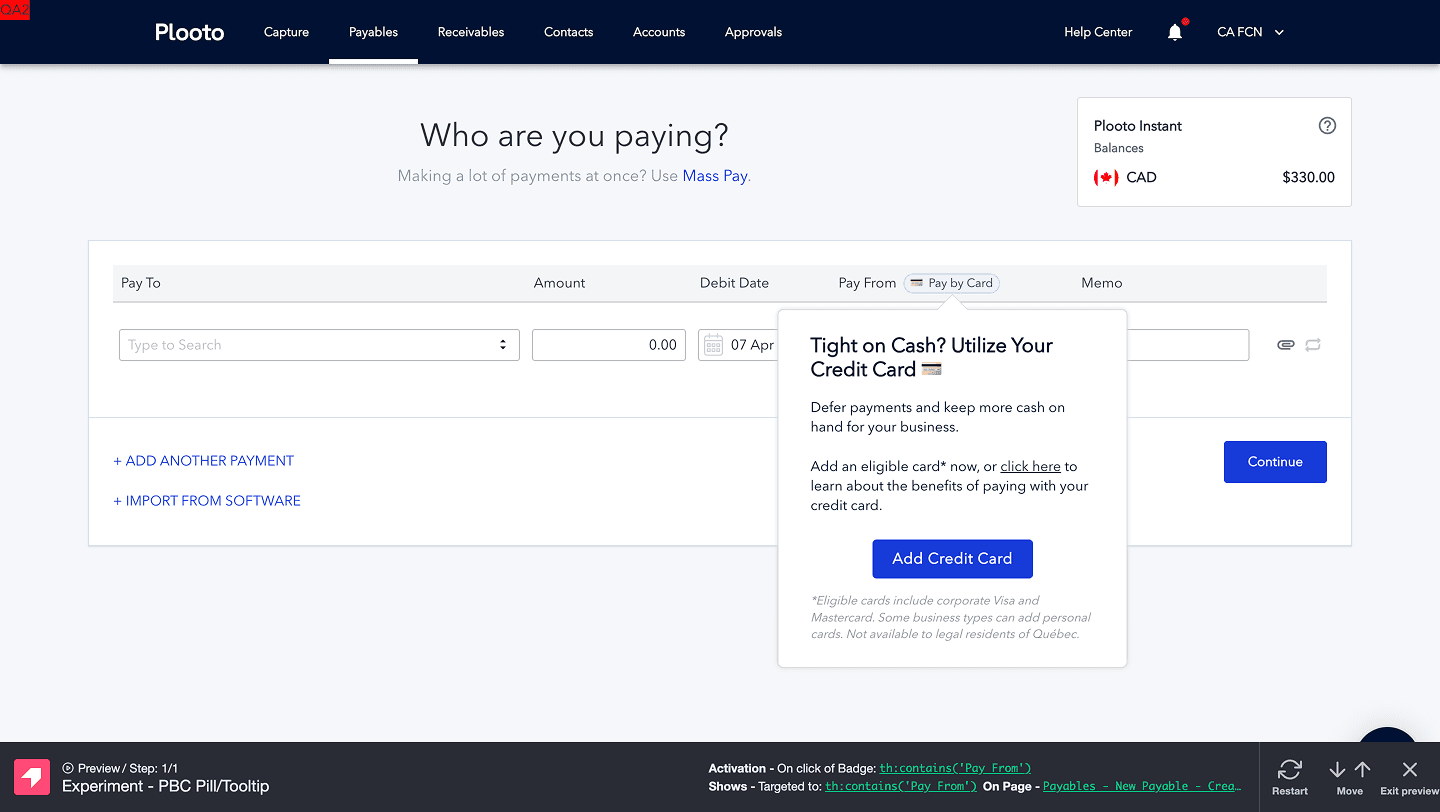Click the Pay To column header
Viewport: 1440px width, 812px height.
click(141, 283)
